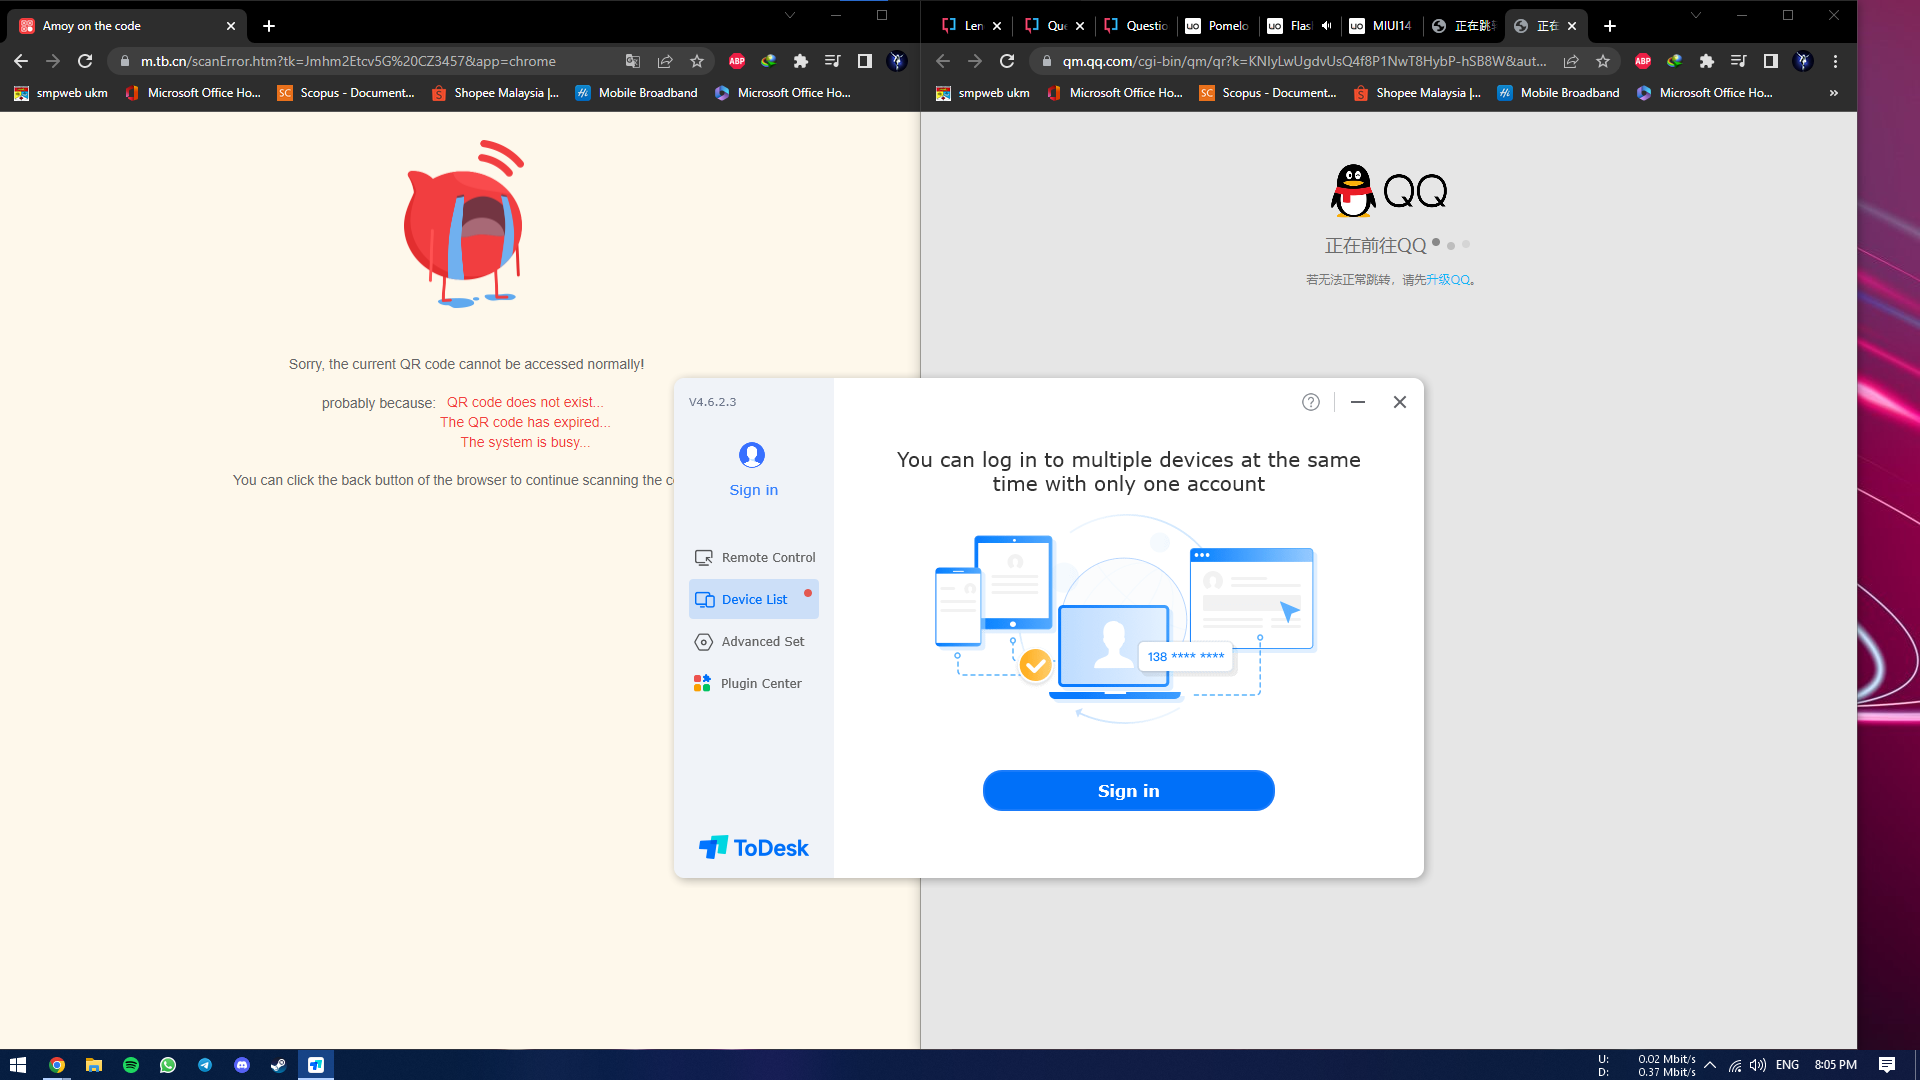The width and height of the screenshot is (1920, 1080).
Task: Close the ToDesk window
Action: [x=1400, y=402]
